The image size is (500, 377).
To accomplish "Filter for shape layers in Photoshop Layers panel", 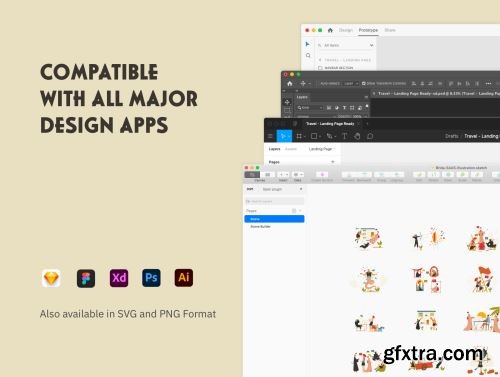I will [x=352, y=108].
